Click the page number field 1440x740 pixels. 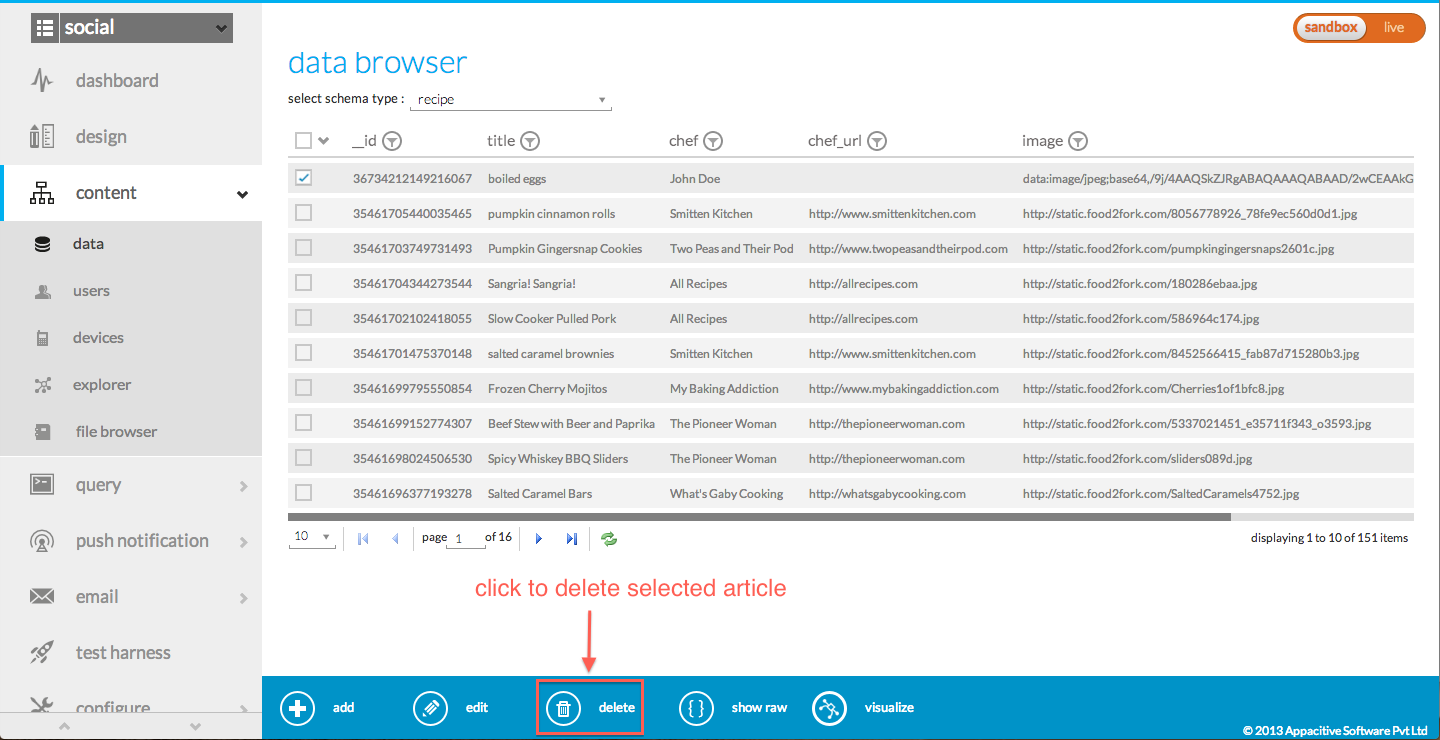(x=465, y=538)
